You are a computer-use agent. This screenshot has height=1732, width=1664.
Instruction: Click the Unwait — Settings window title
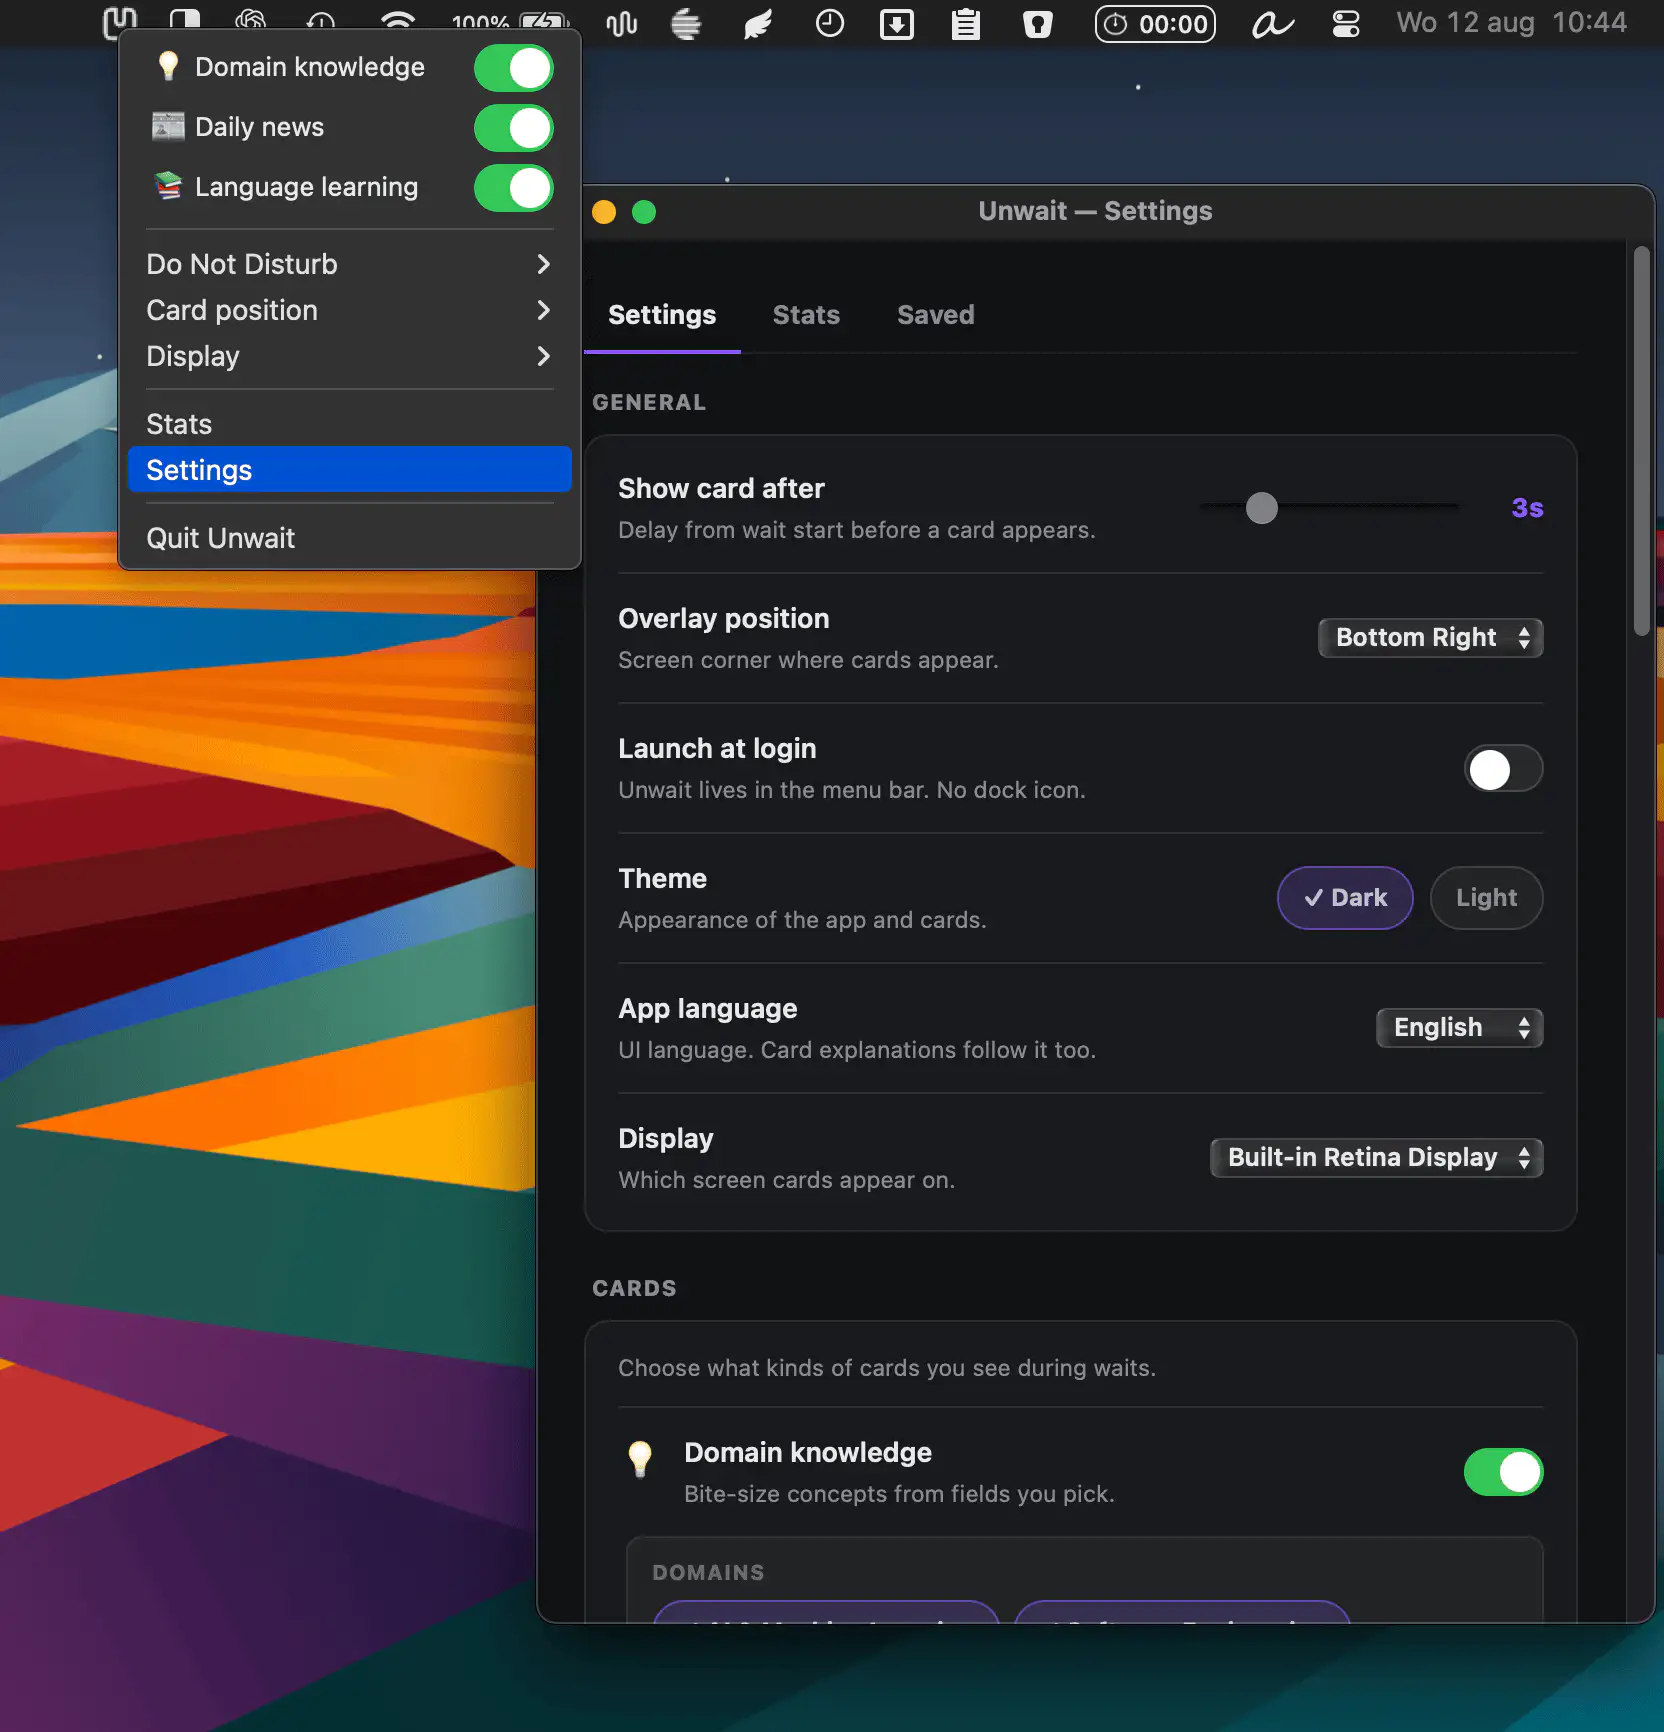(1095, 211)
